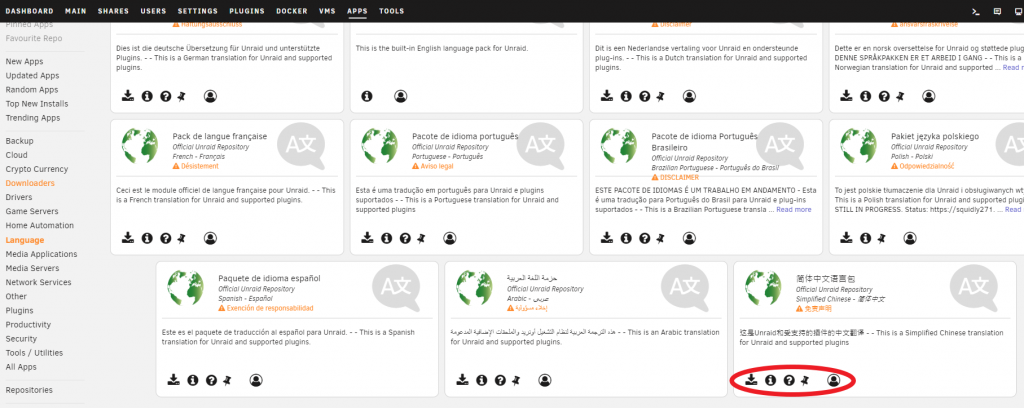The height and width of the screenshot is (408, 1024).
Task: Select Tools / Utilities category
Action: click(35, 353)
